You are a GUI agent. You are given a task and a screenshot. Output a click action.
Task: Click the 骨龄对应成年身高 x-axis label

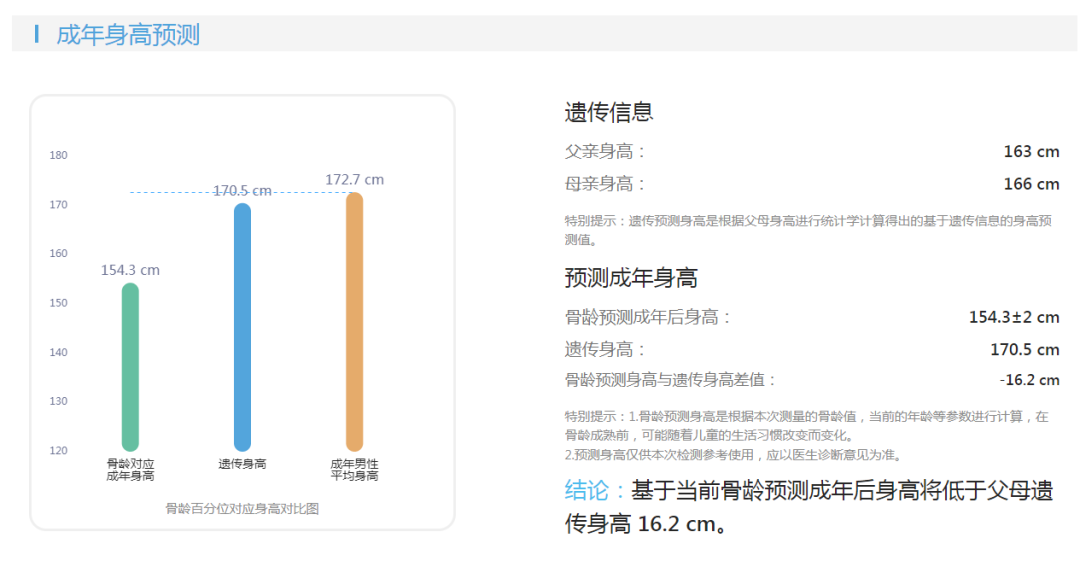tap(130, 470)
